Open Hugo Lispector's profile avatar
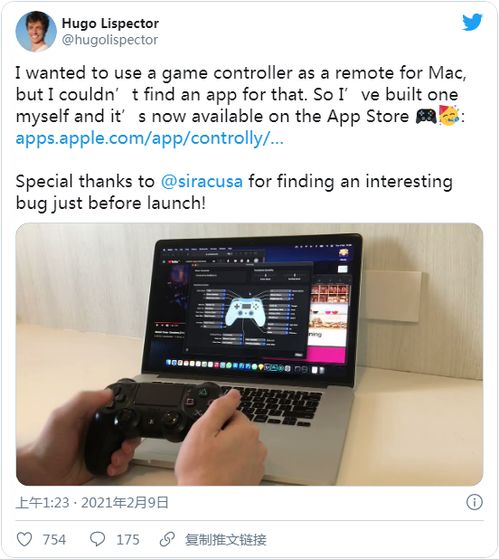Image resolution: width=499 pixels, height=559 pixels. click(x=36, y=31)
